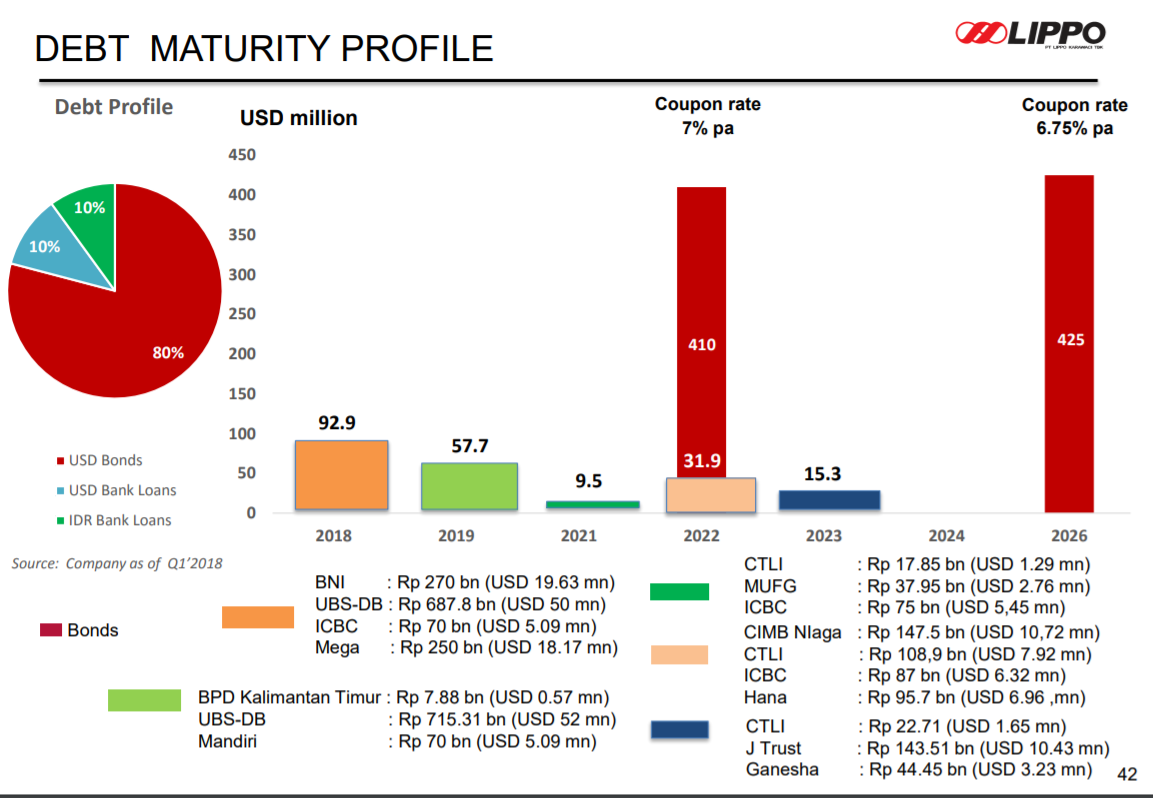Click the 92.9 data label
Viewport: 1153px width, 798px height.
point(337,423)
